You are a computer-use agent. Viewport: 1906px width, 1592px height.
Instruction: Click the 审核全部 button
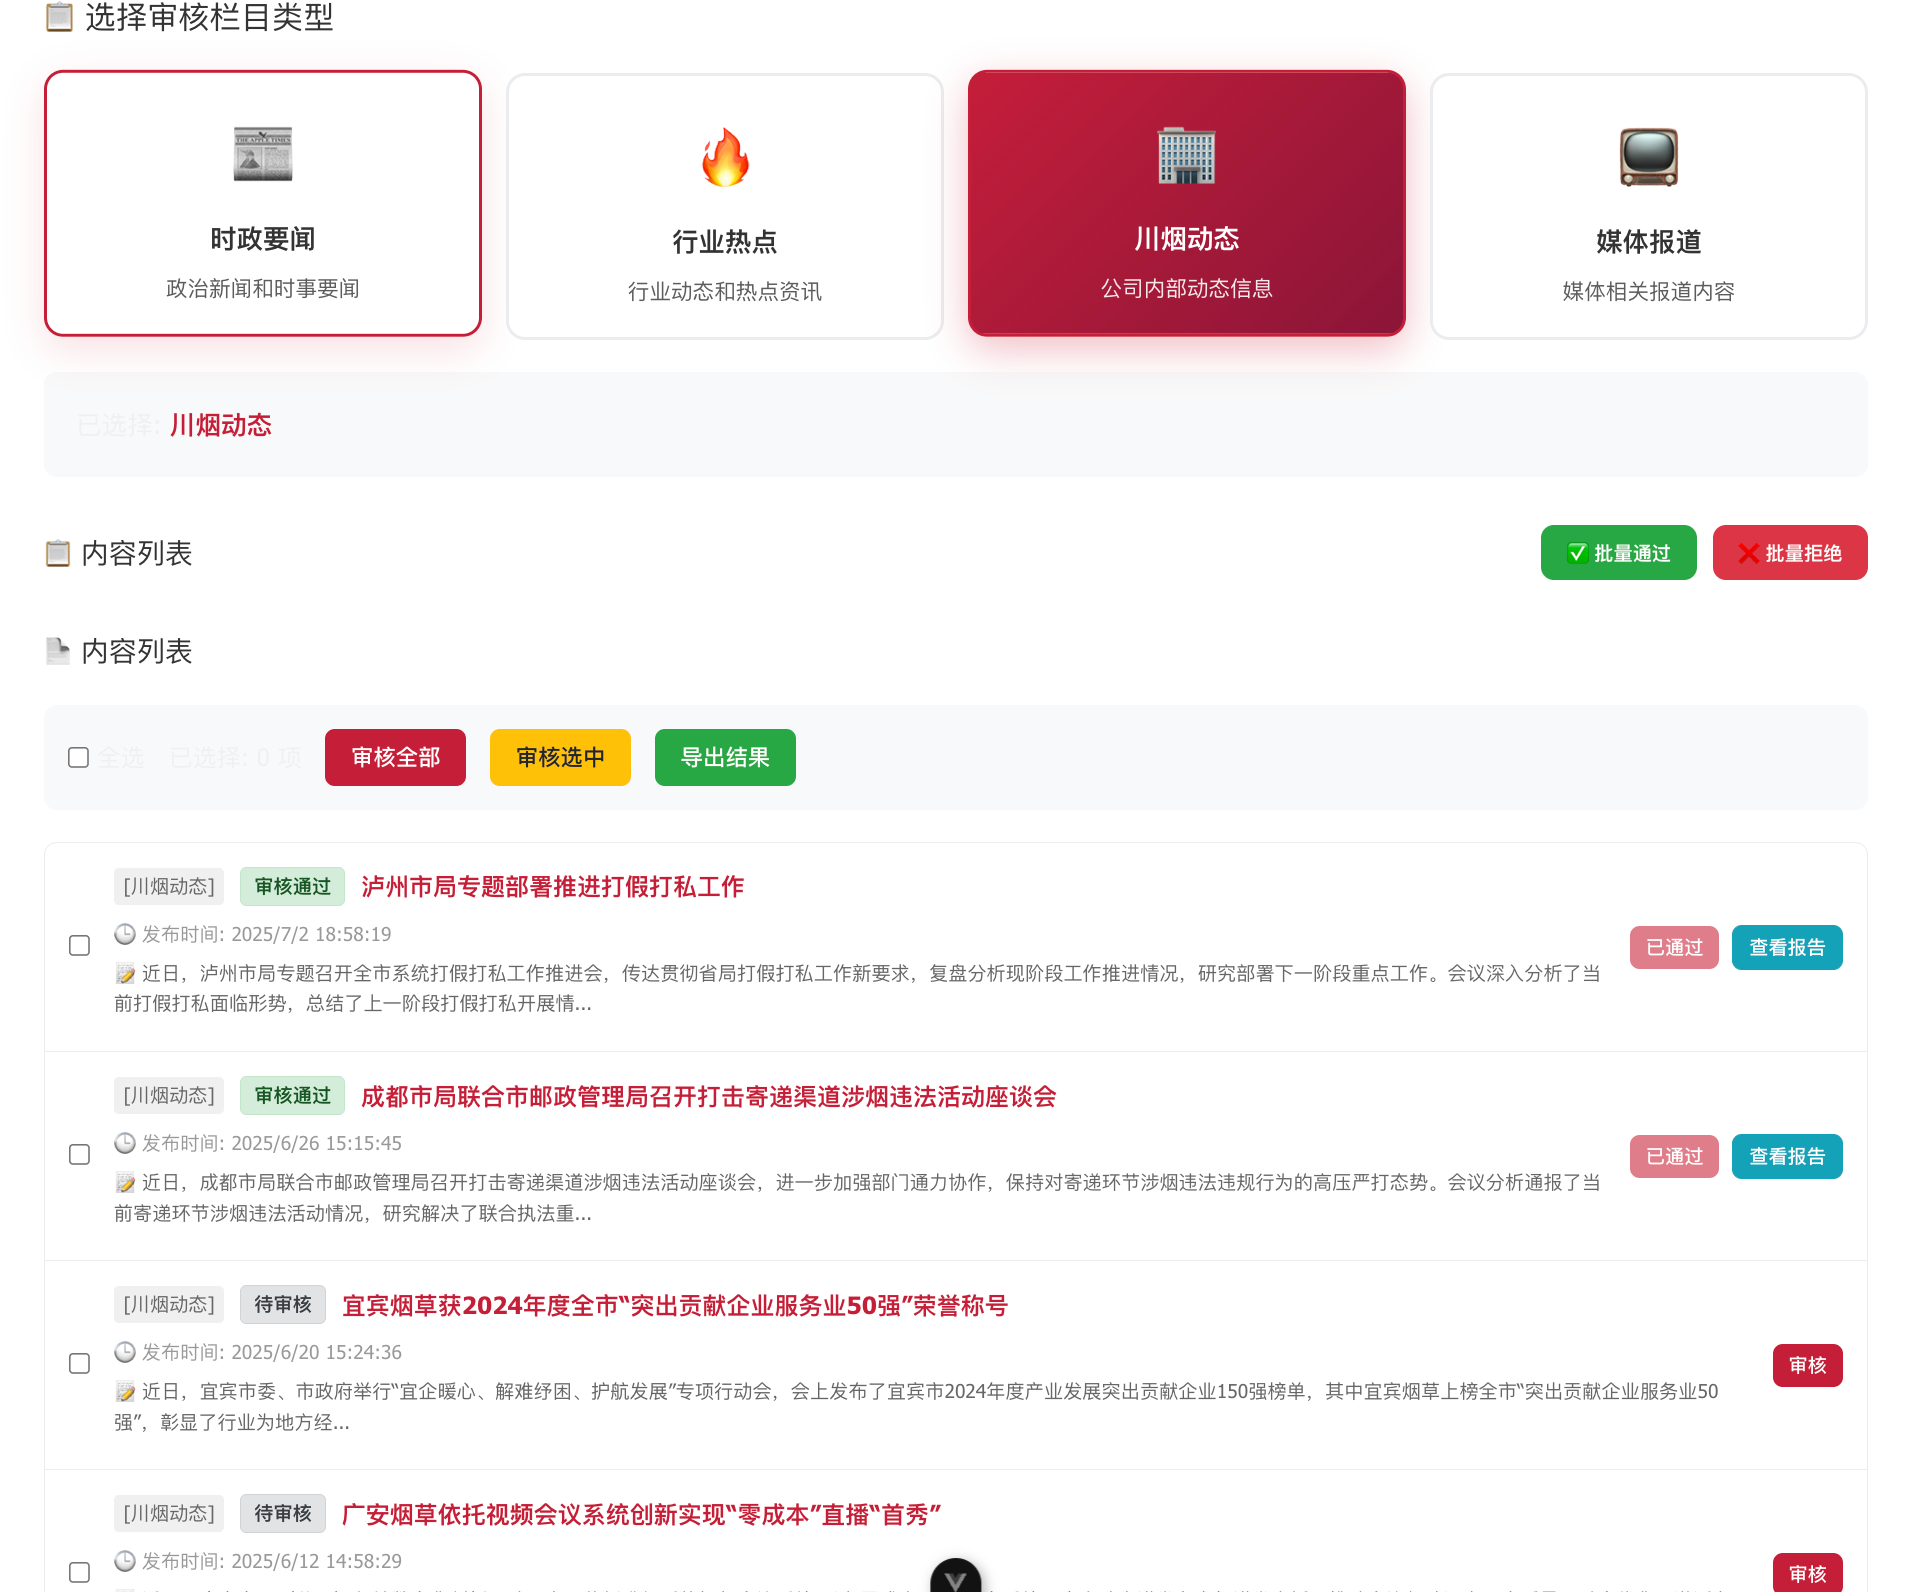395,757
